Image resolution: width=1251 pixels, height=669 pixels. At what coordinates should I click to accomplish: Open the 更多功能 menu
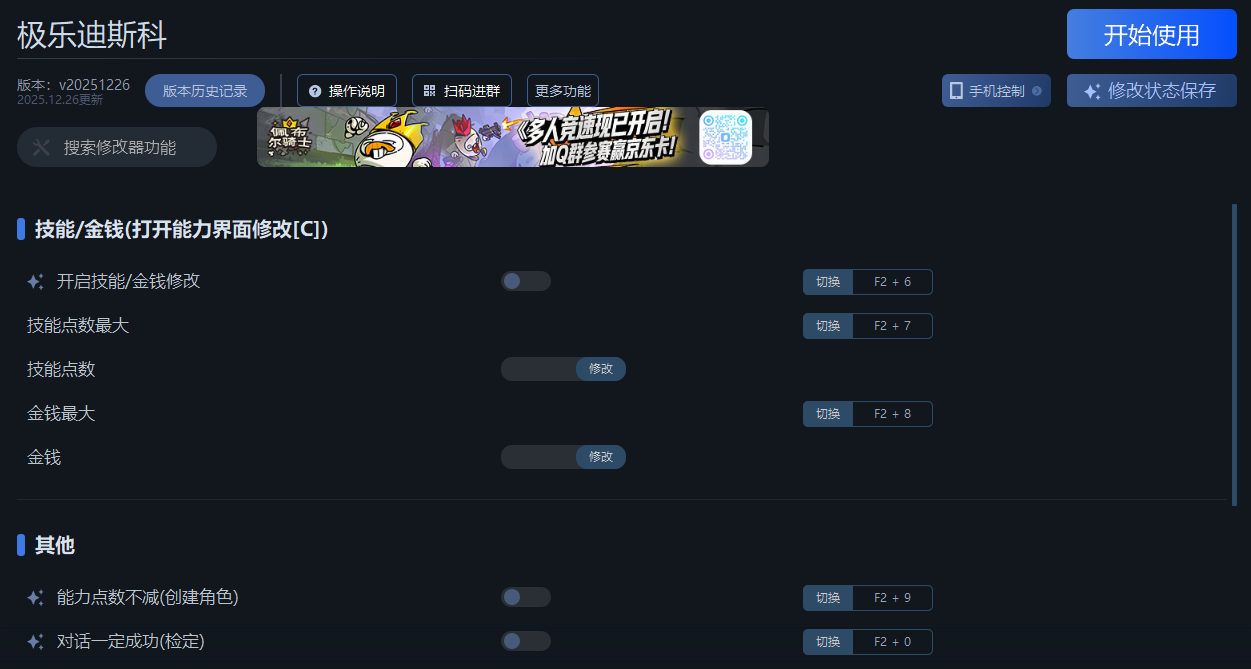tap(563, 91)
